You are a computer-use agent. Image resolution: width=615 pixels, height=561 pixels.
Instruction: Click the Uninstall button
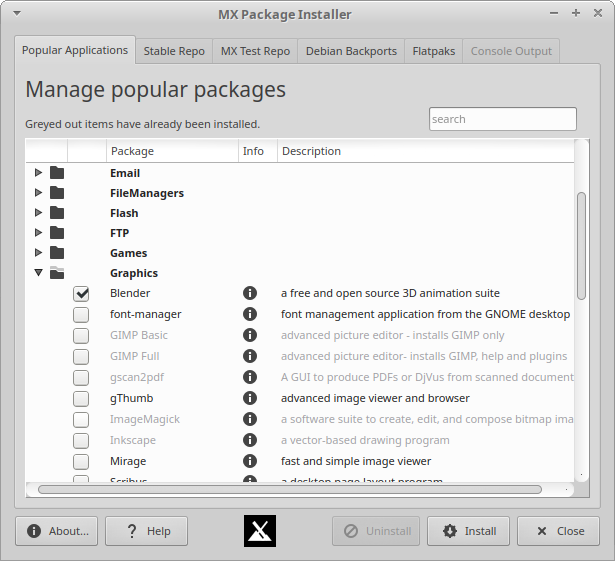pos(376,531)
